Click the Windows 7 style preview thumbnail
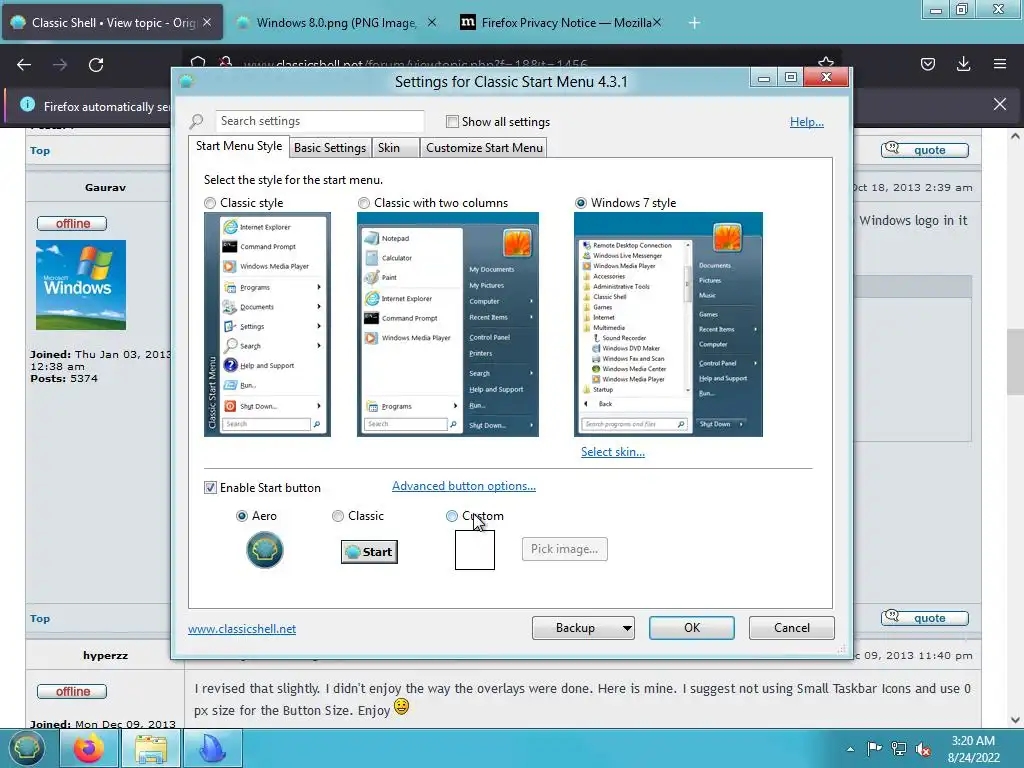 click(668, 325)
